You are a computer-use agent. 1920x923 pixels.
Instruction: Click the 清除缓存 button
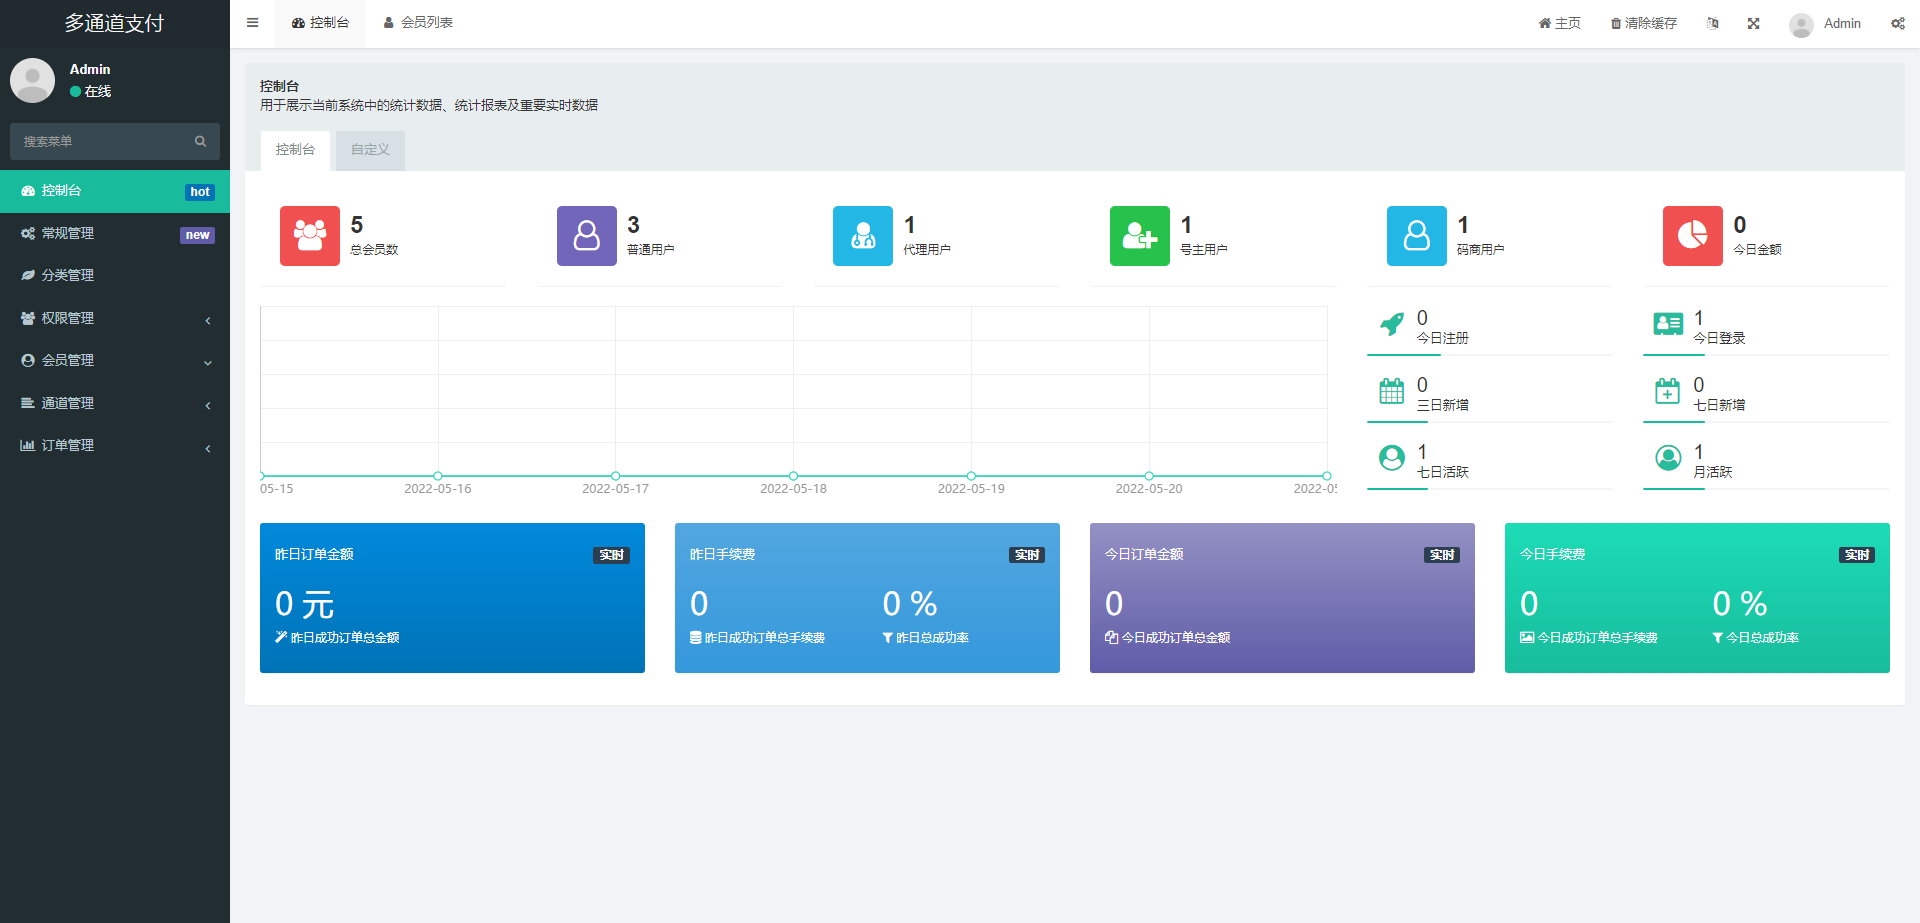click(x=1643, y=23)
